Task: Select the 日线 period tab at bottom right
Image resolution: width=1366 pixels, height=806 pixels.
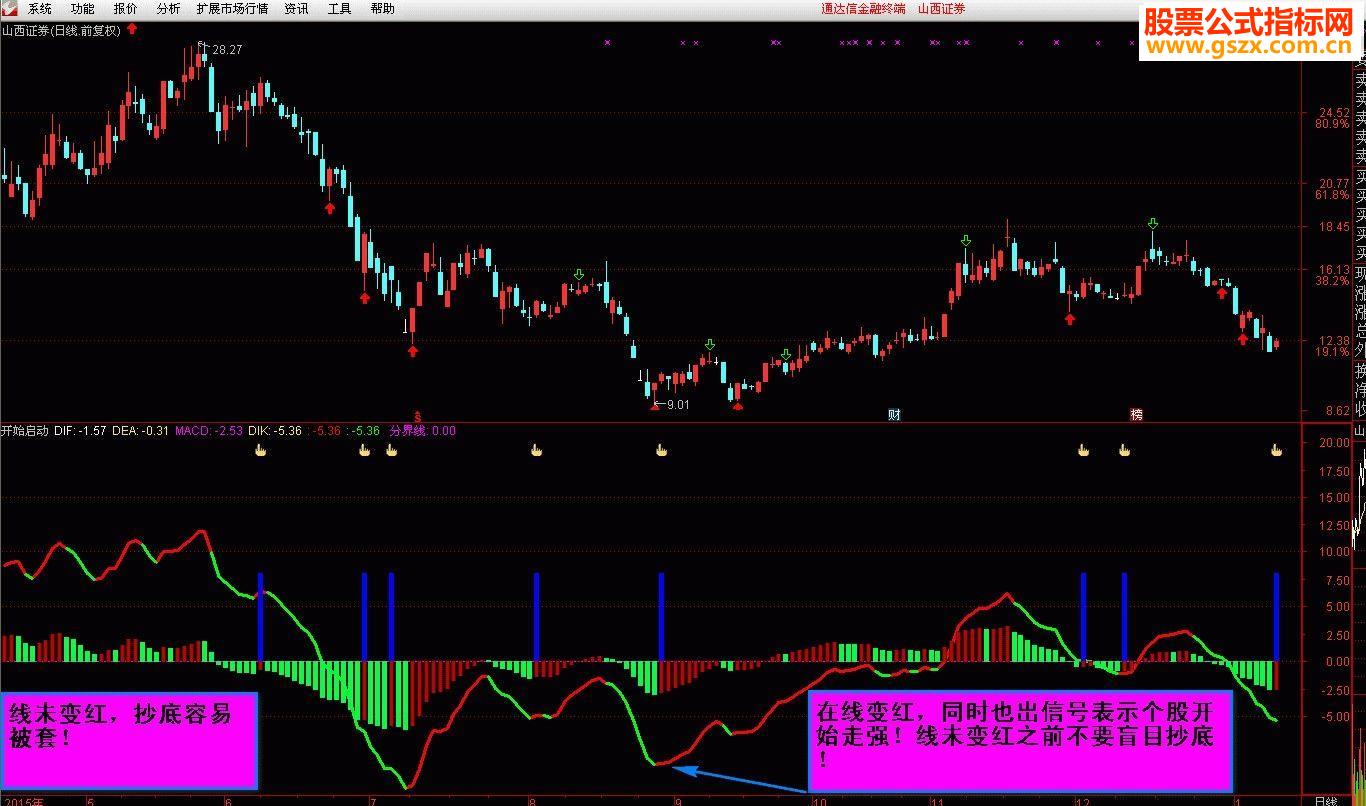Action: tap(1326, 801)
